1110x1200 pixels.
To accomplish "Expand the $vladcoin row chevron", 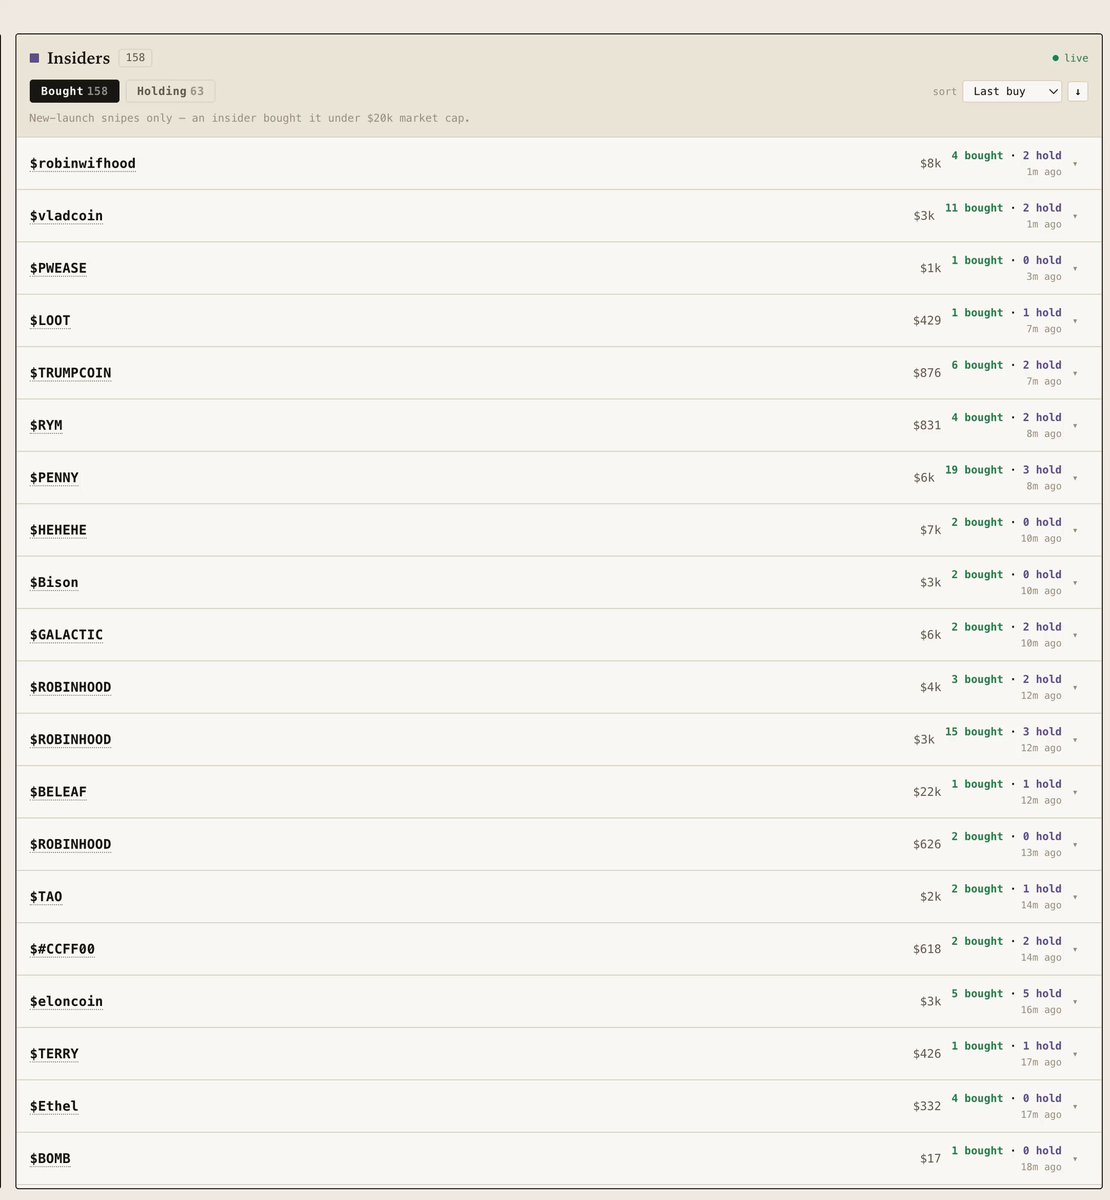I will point(1075,216).
